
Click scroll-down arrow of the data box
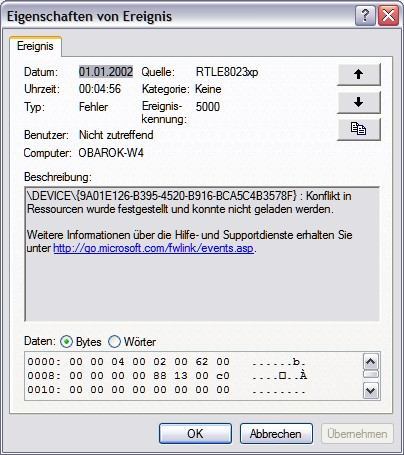coord(371,390)
